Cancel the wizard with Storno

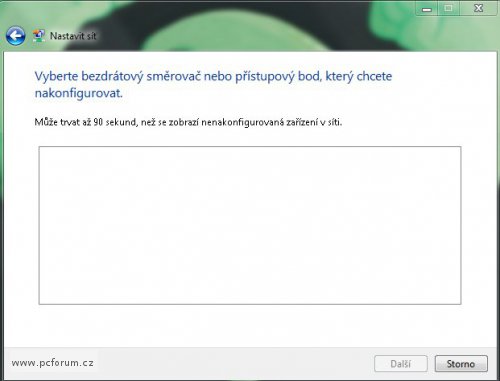(x=461, y=364)
